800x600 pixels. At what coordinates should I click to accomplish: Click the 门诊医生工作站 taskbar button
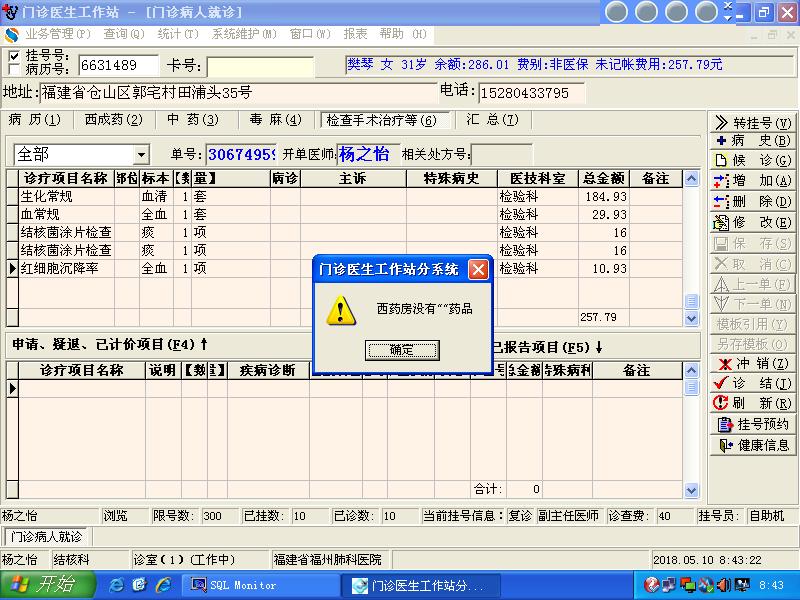coord(420,585)
